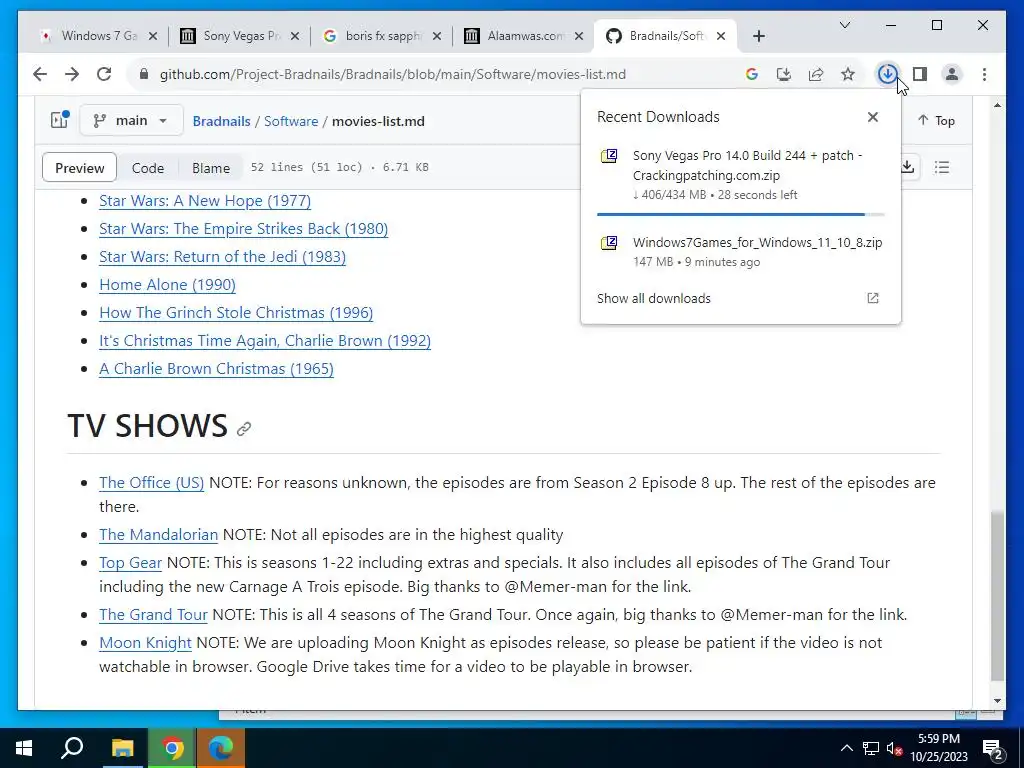The height and width of the screenshot is (768, 1024).
Task: Close the Windows 7 Games tab
Action: coord(153,37)
